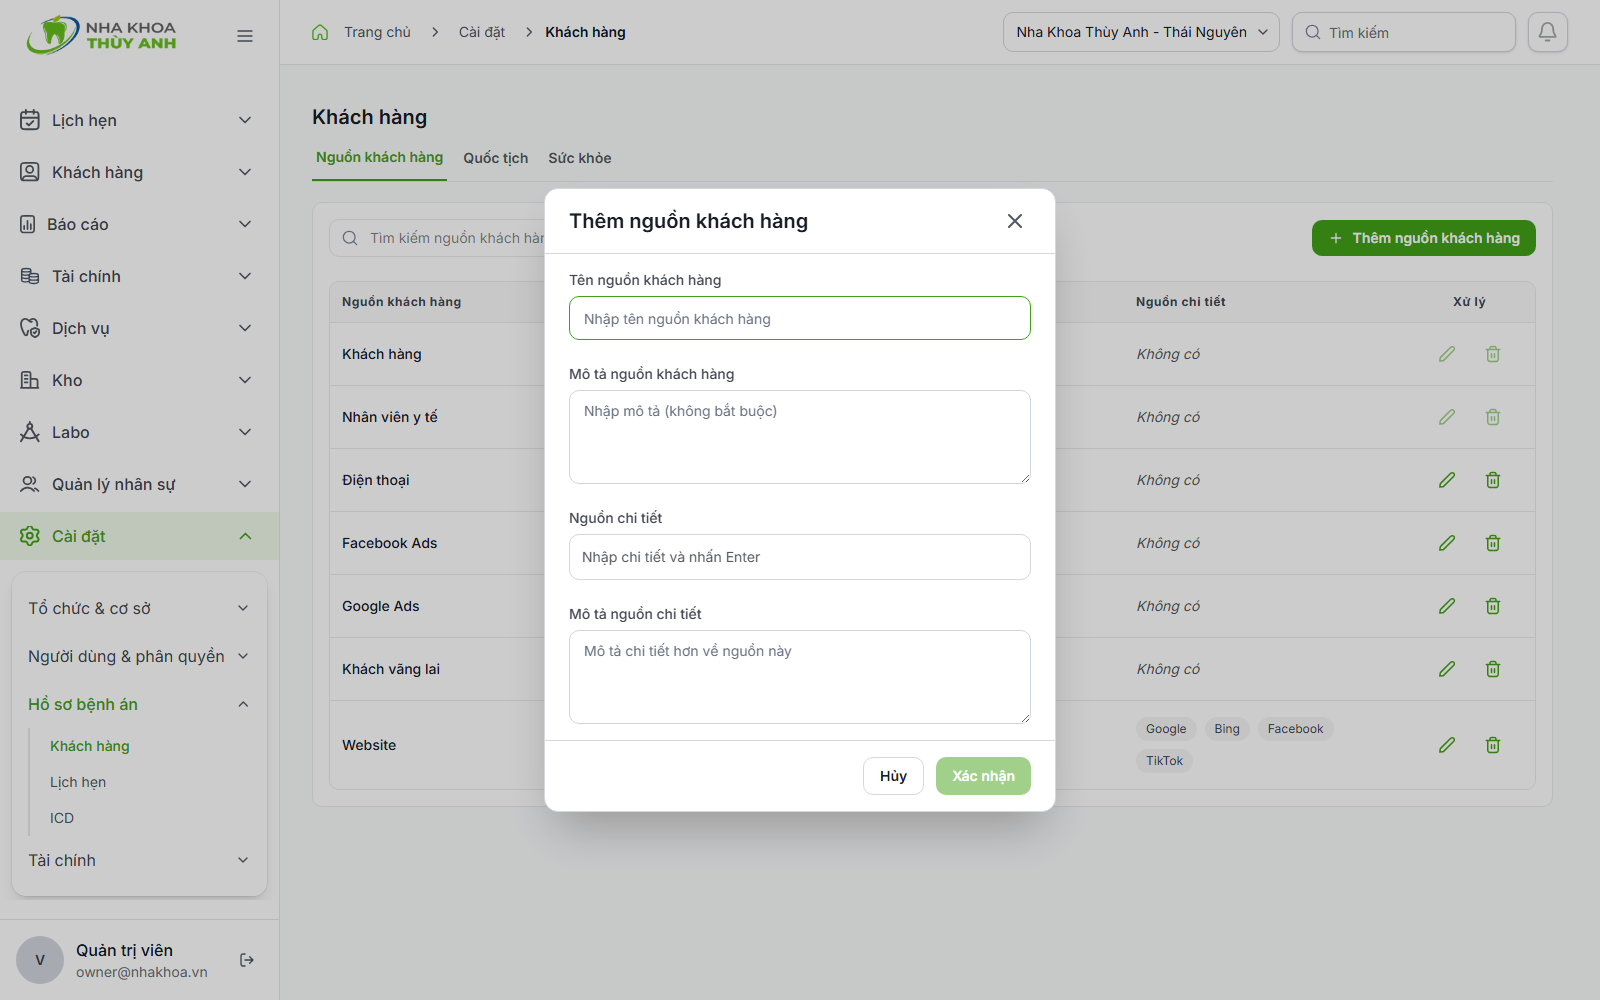This screenshot has height=1000, width=1600.
Task: Click the Xác nhận button
Action: [x=983, y=776]
